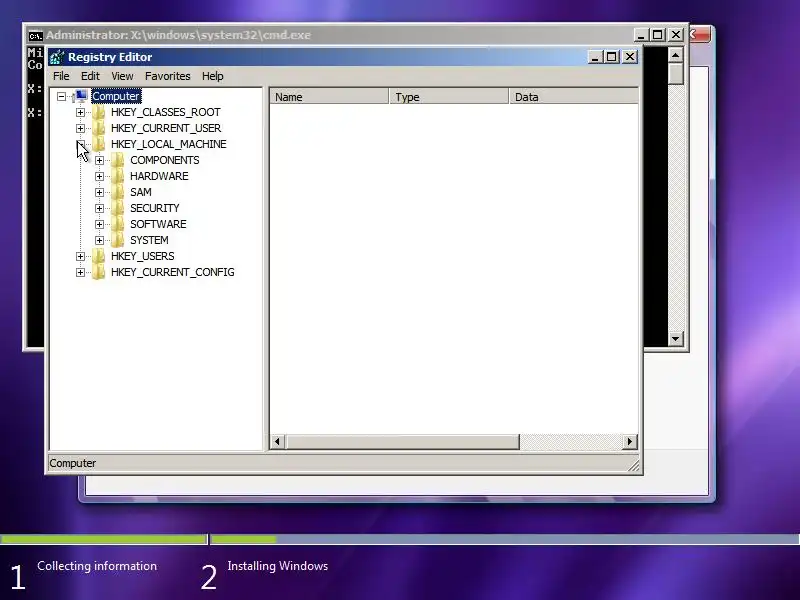Click the cmd window vertical scrollbar thumb
800x600 pixels.
pos(676,74)
